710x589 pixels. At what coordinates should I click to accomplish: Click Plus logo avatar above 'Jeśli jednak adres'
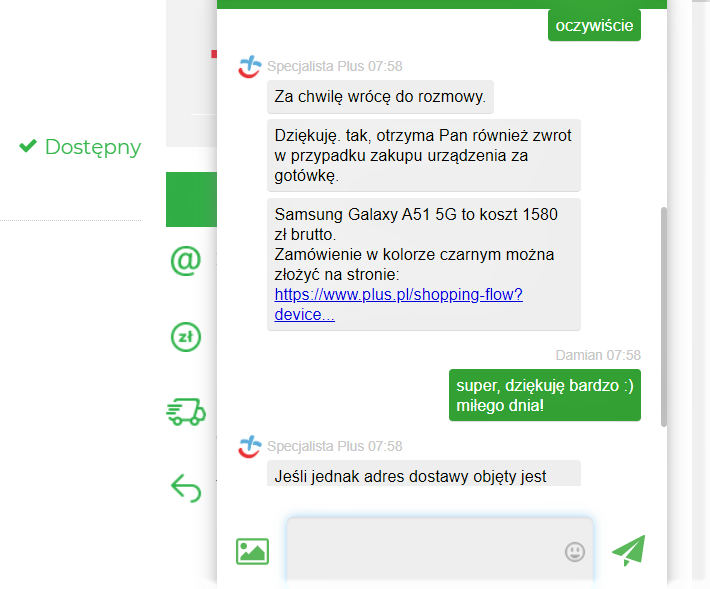pos(249,447)
